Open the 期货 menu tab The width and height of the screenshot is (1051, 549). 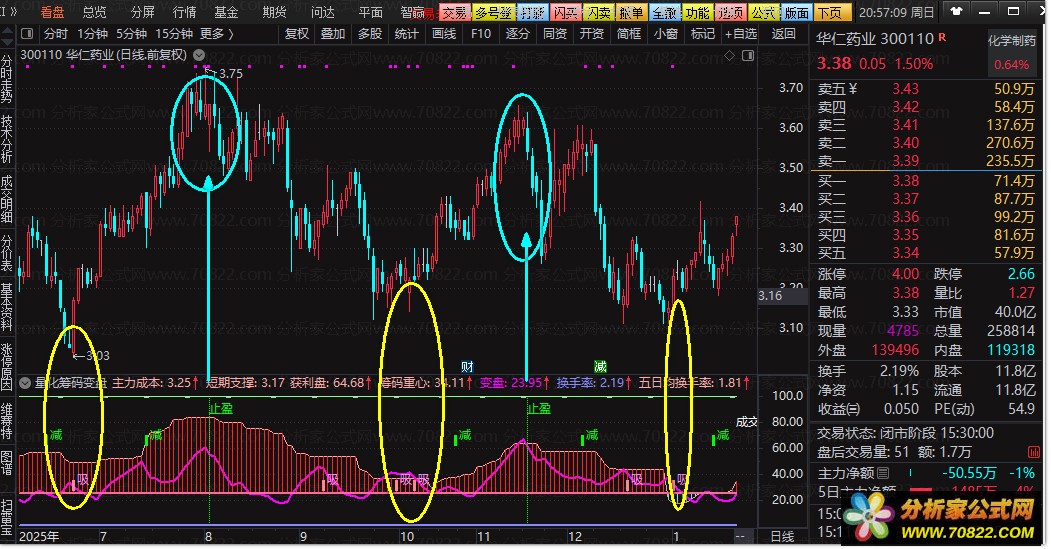274,12
